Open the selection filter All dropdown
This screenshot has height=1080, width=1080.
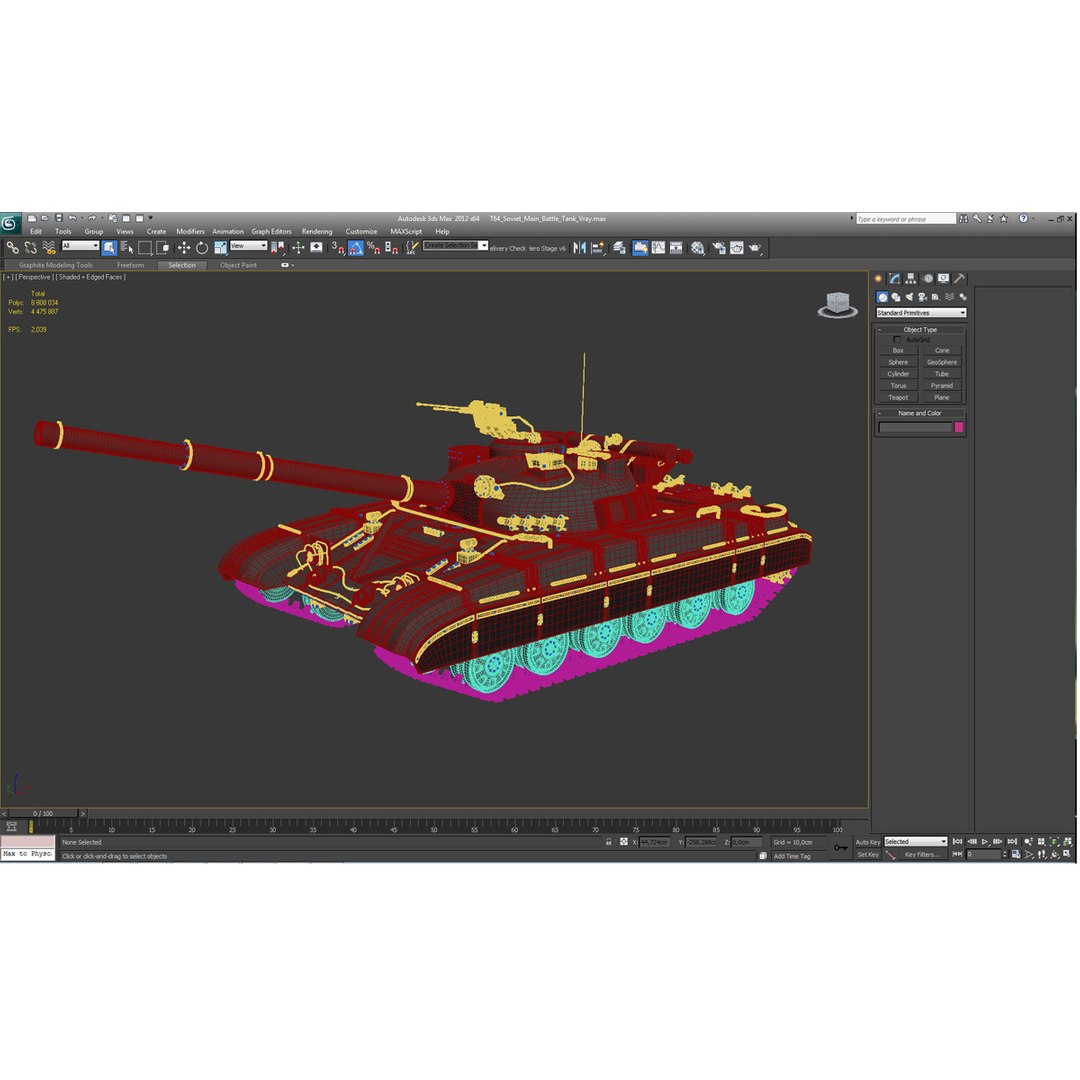(81, 246)
